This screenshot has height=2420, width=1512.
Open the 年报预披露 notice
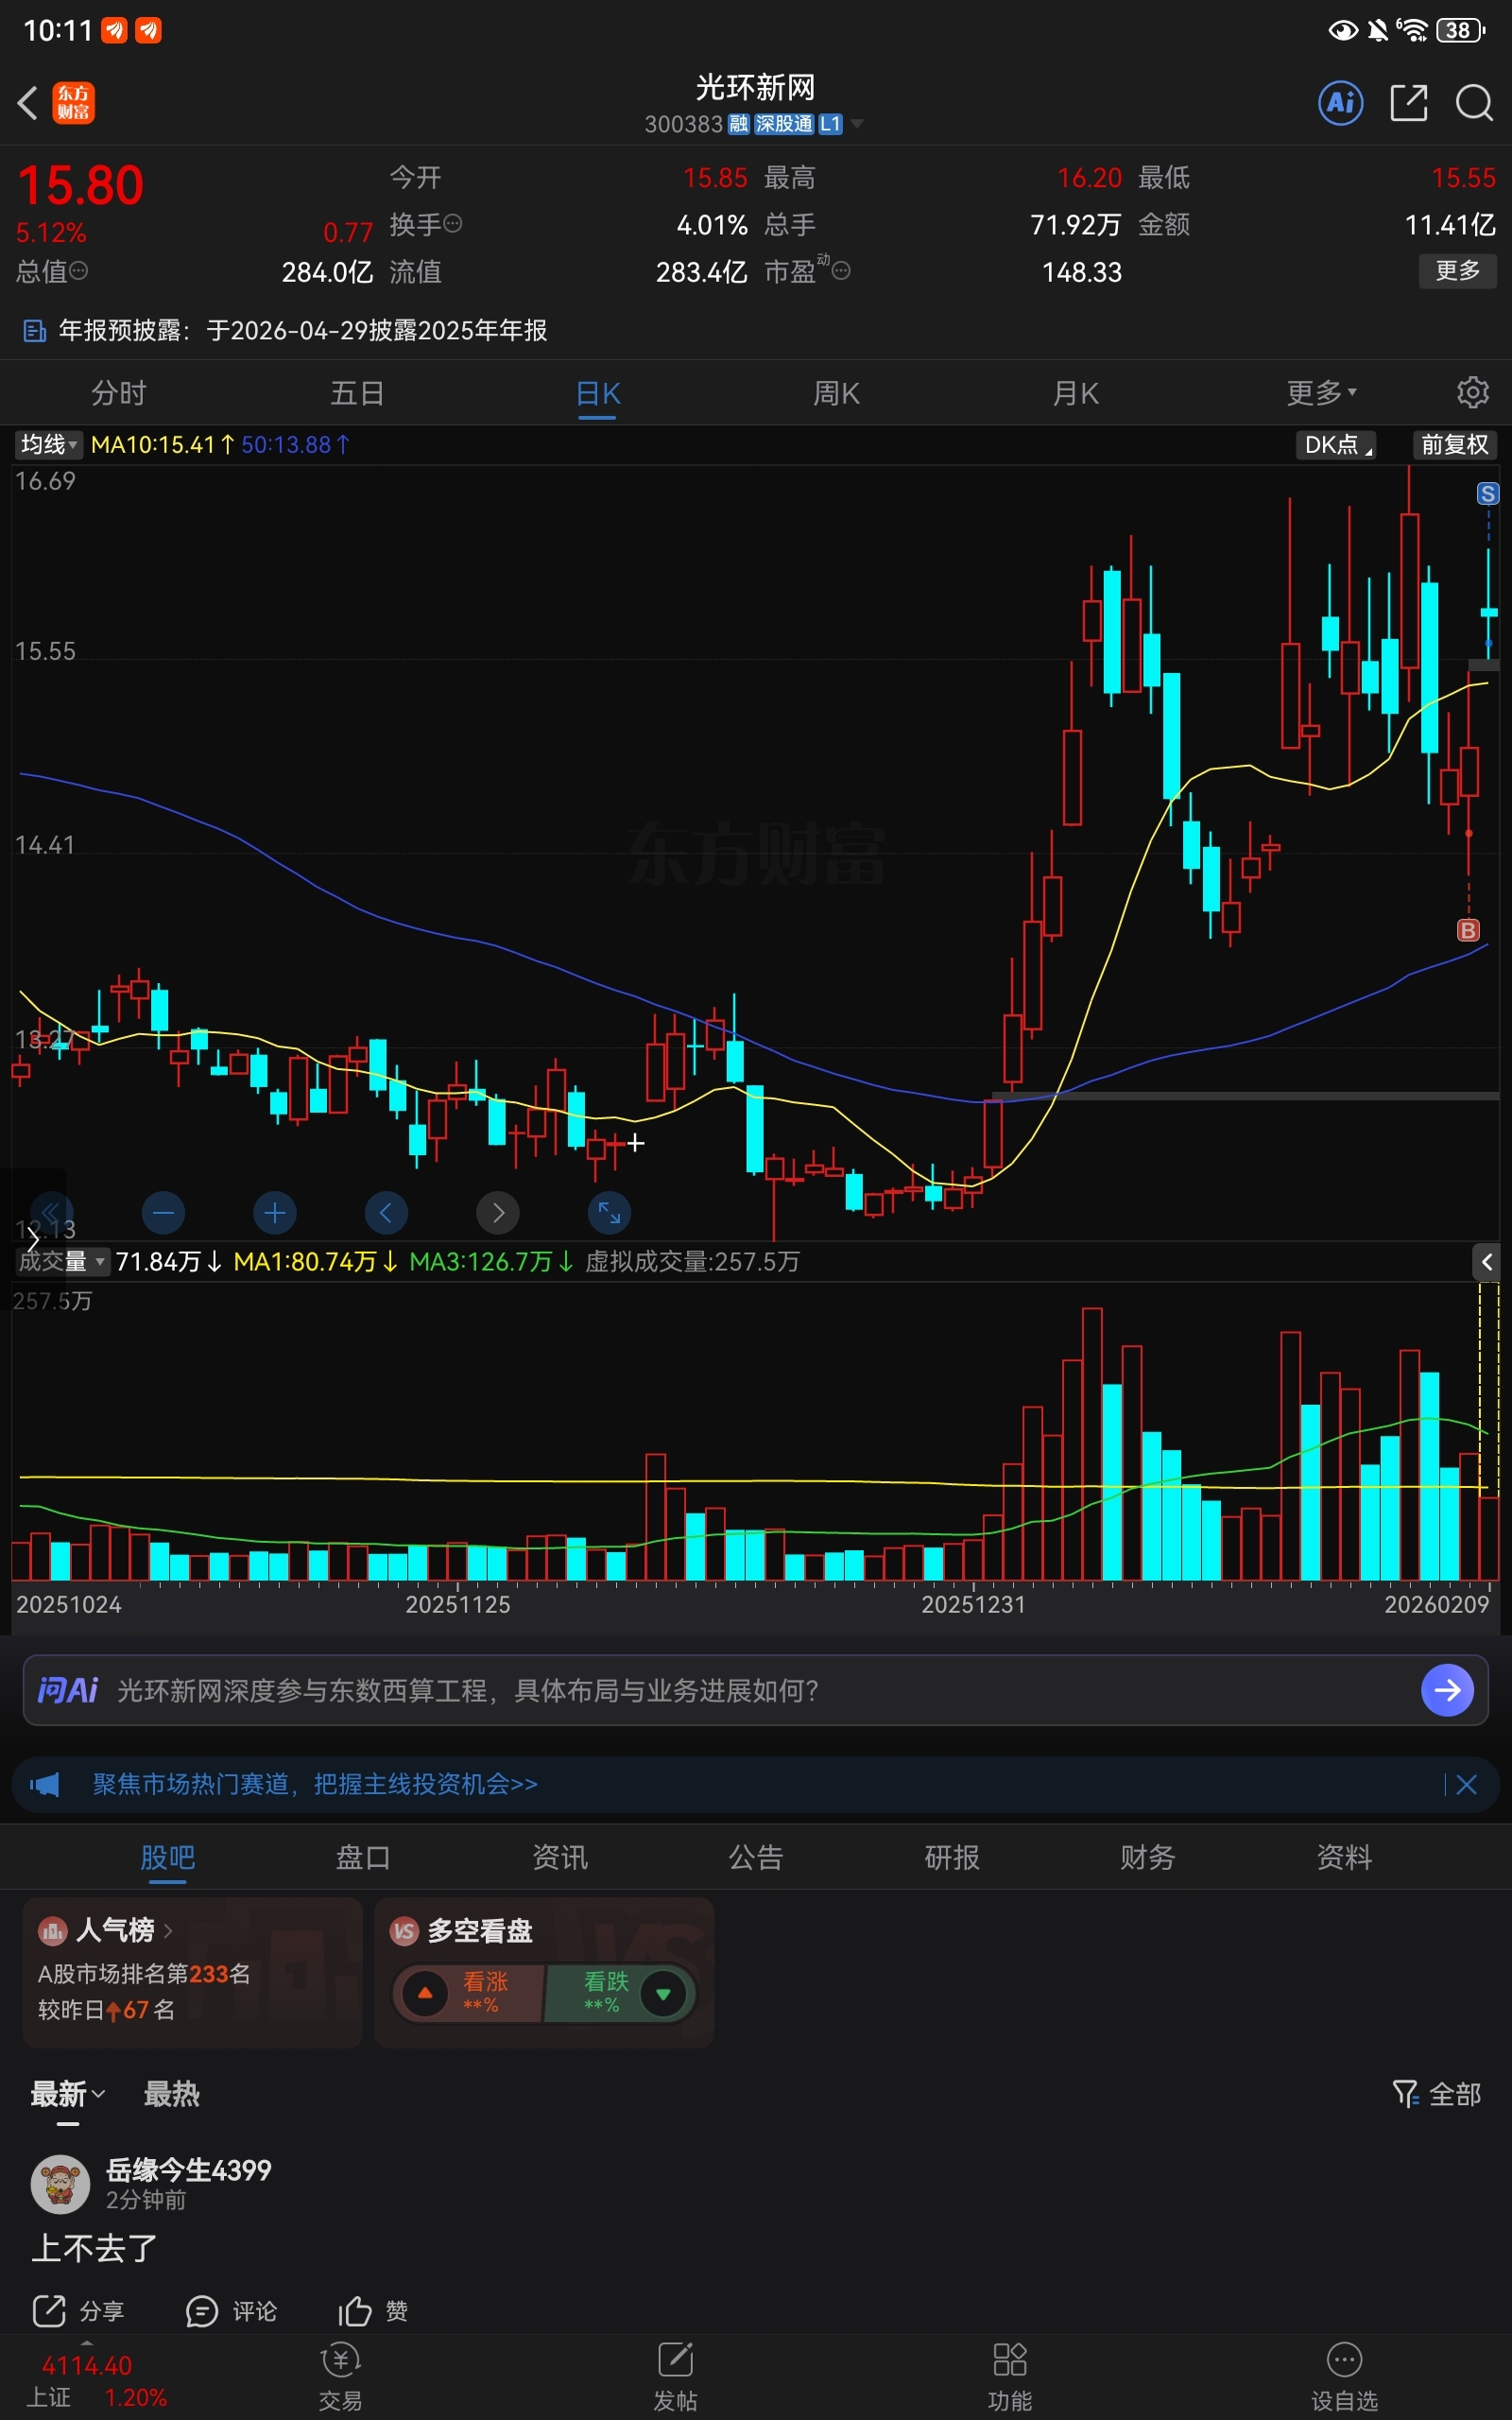pos(303,331)
